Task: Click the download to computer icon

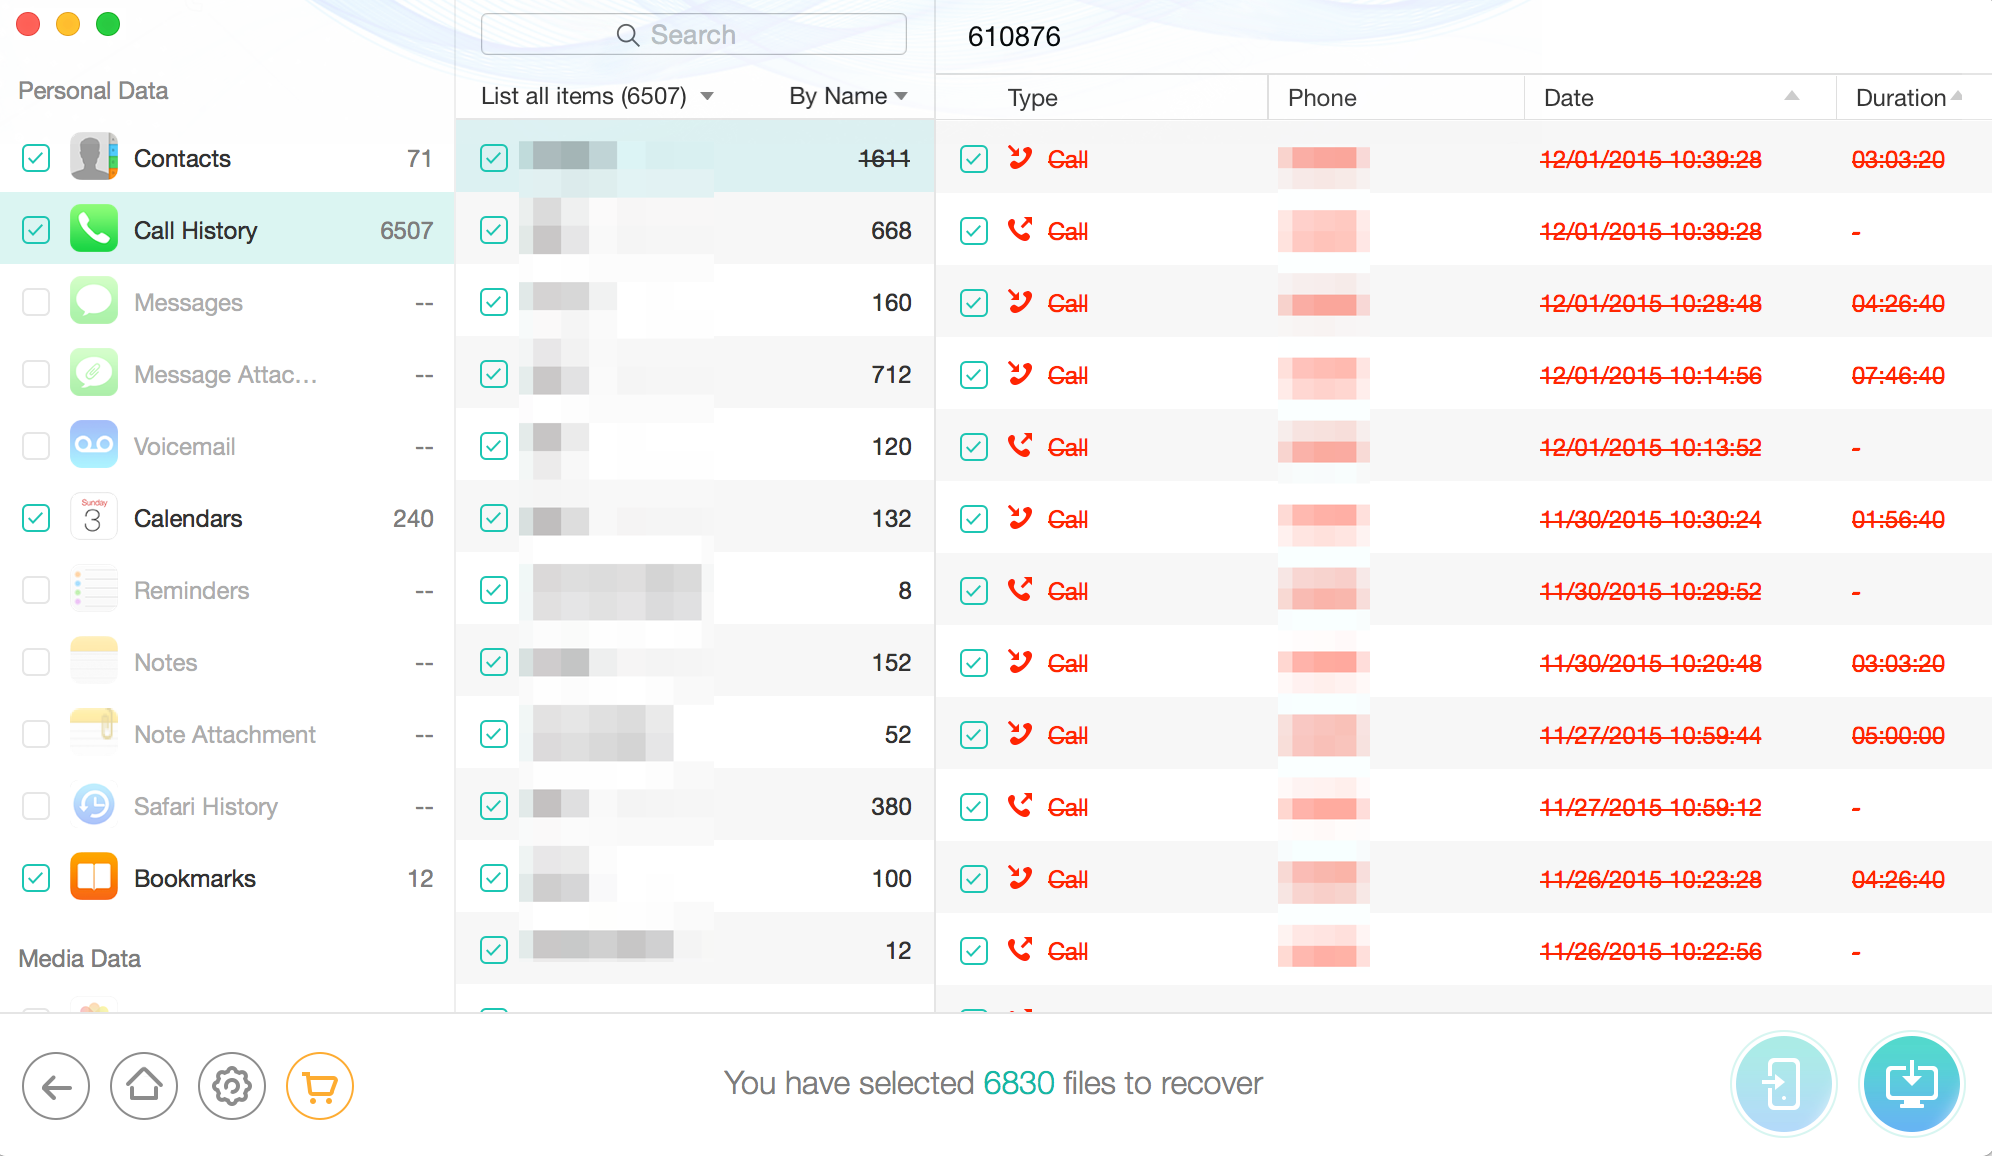Action: [1914, 1084]
